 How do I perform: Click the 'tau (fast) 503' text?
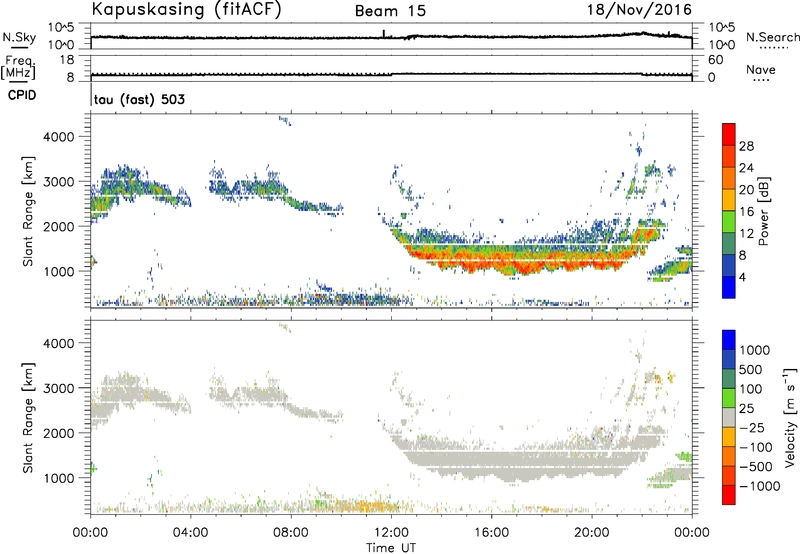[x=139, y=99]
